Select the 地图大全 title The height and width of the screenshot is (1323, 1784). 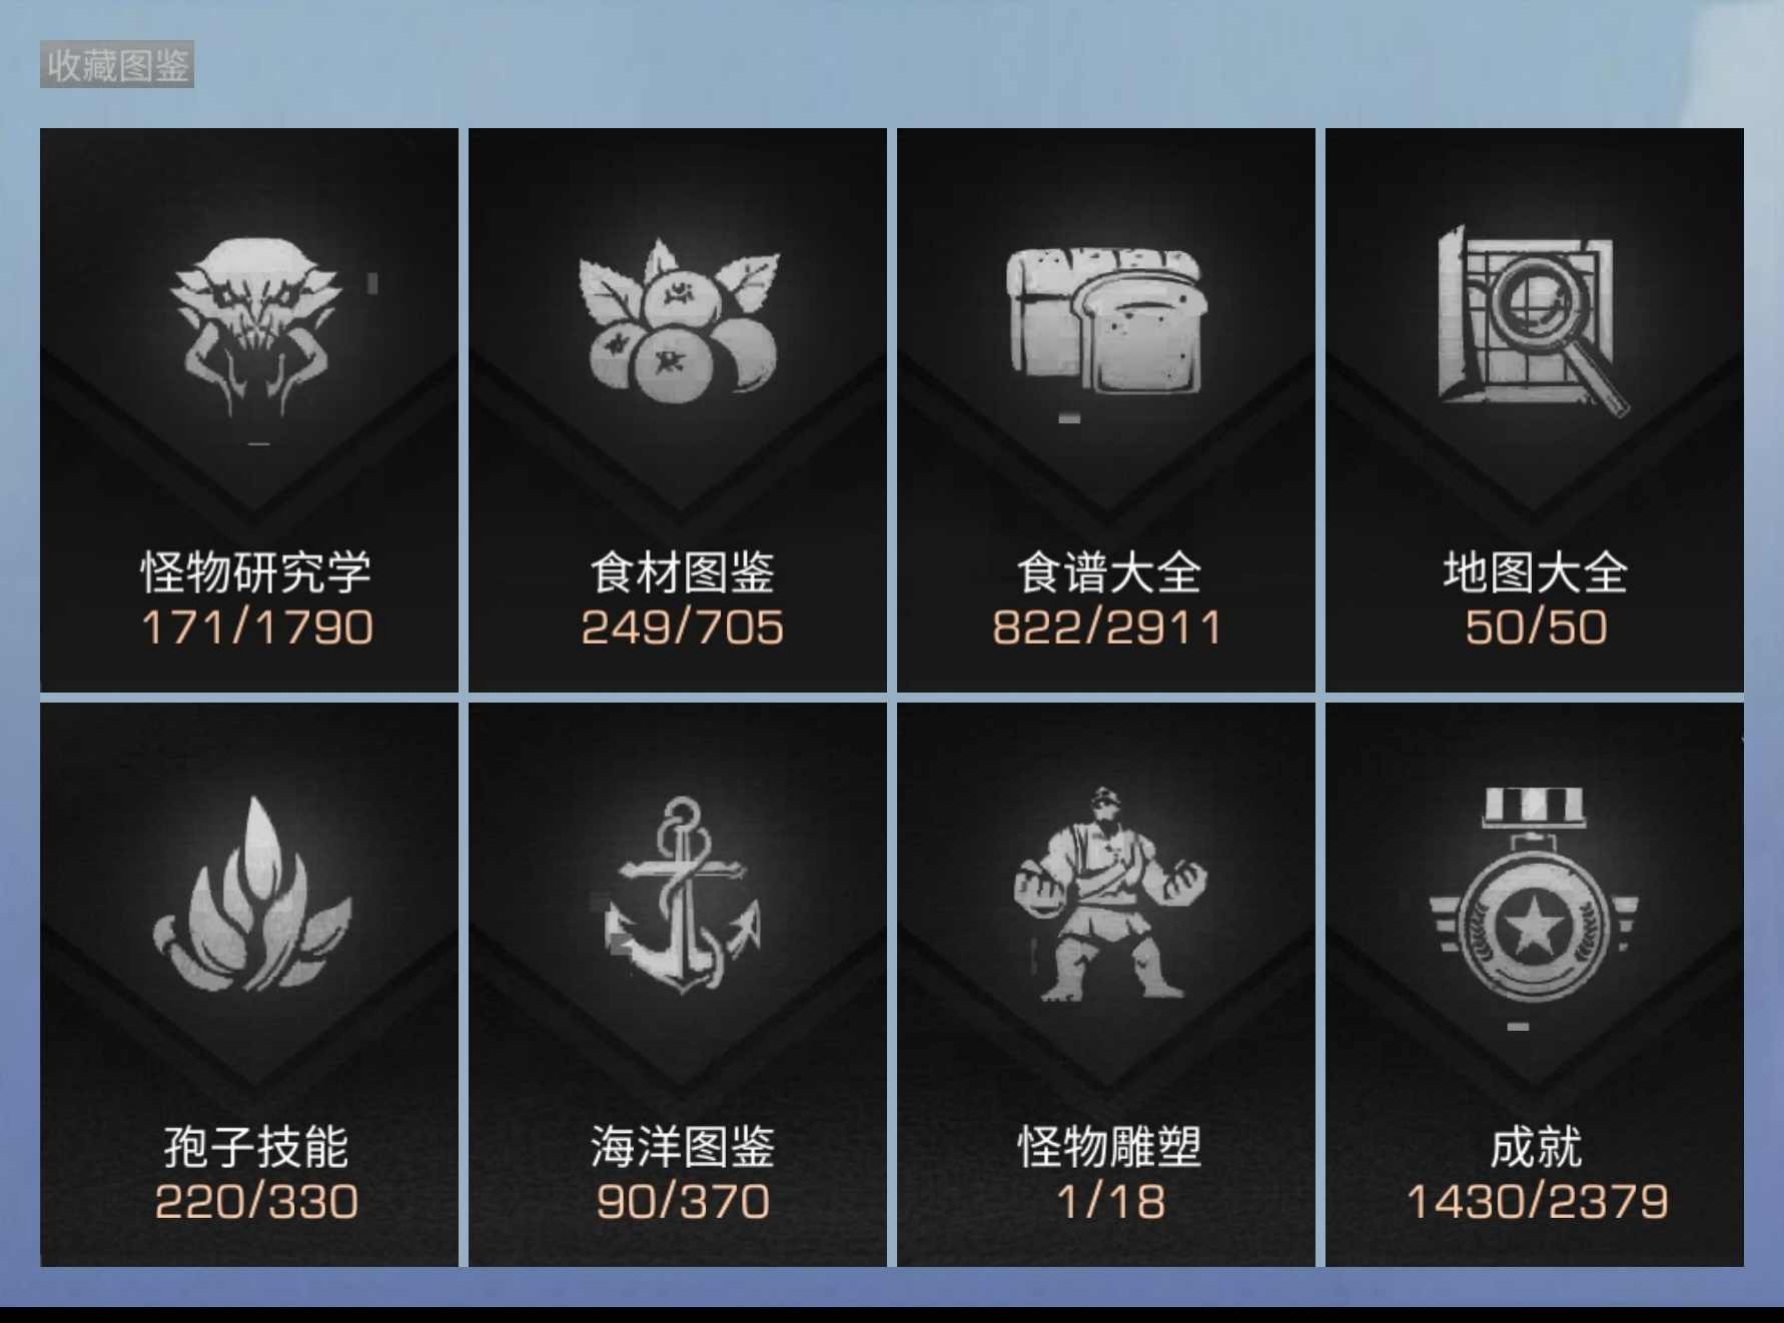coord(1535,572)
